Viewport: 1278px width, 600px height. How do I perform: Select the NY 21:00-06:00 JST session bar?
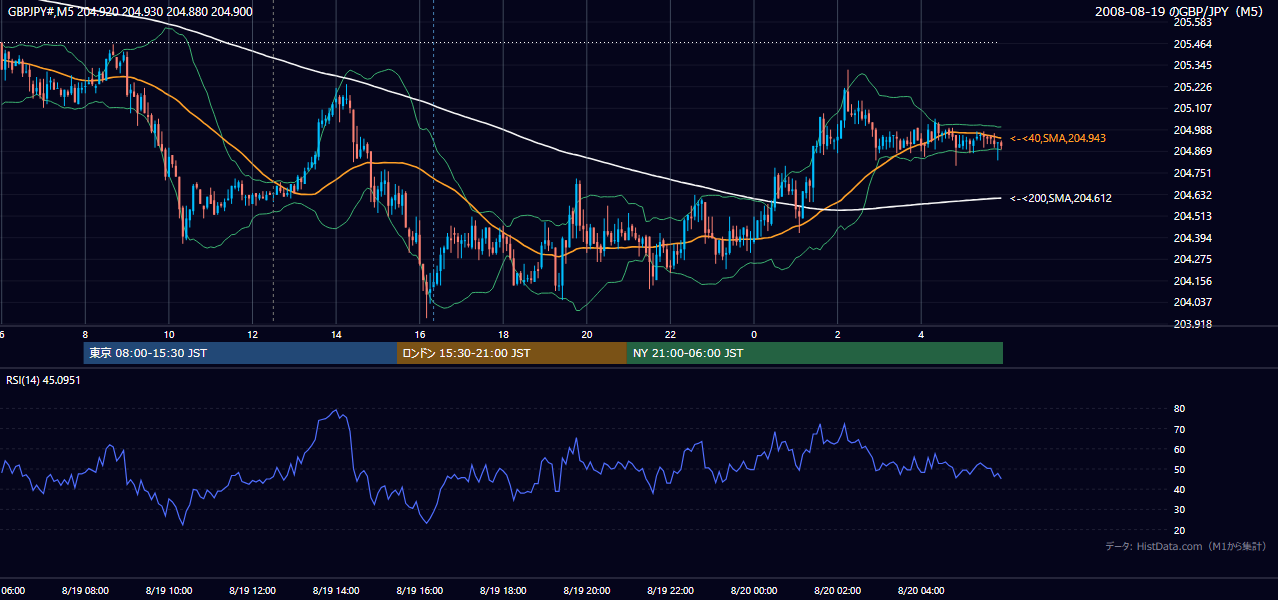pos(815,353)
